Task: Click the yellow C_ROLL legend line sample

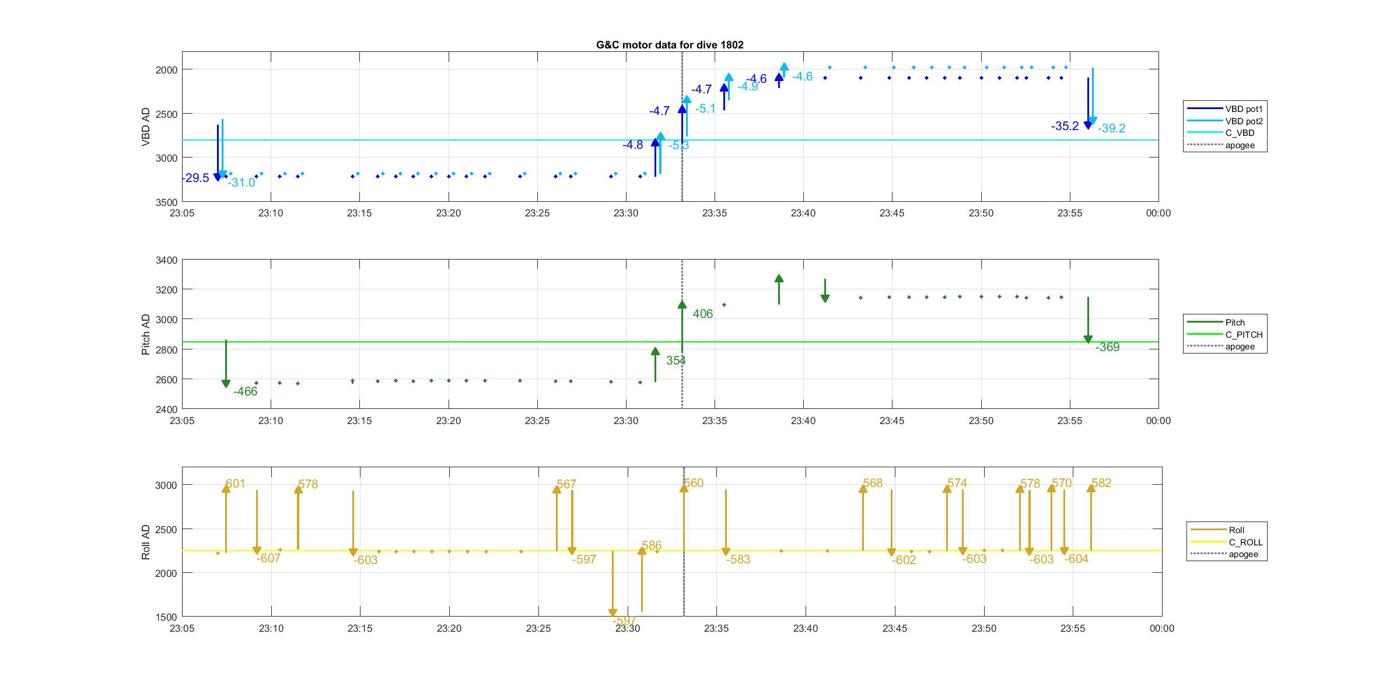Action: click(x=1207, y=542)
